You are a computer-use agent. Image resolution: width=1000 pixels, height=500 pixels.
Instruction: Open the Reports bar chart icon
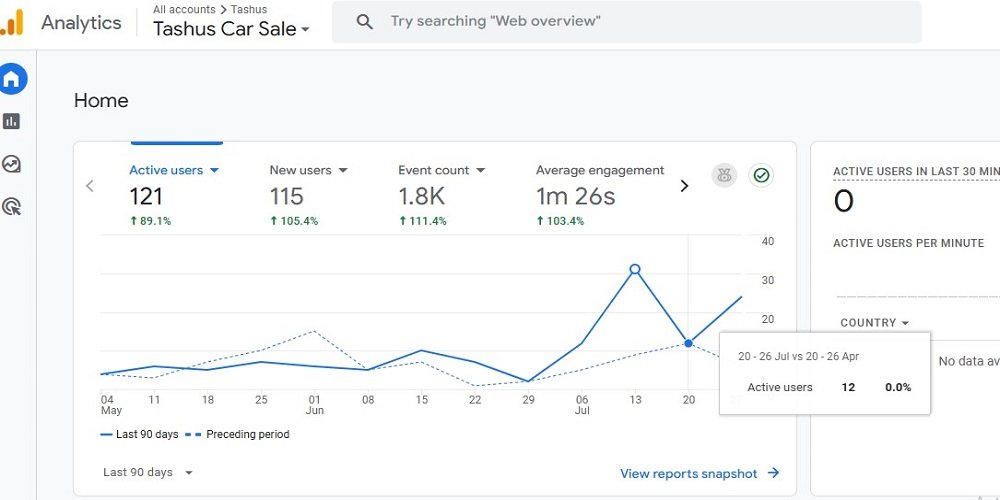point(12,121)
